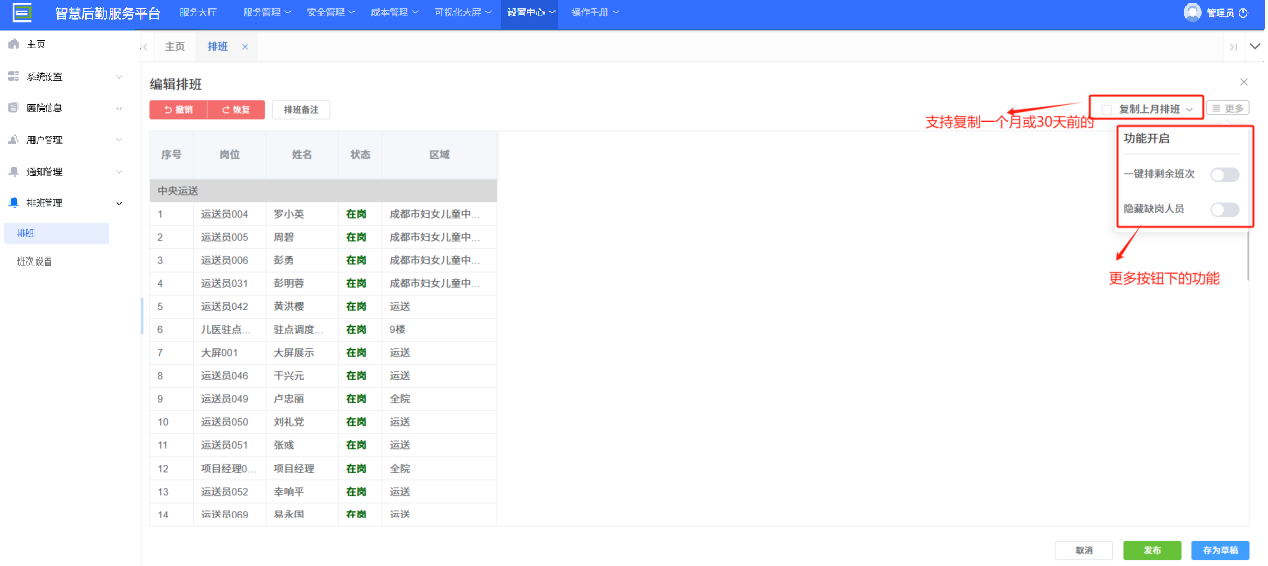Open 排班备注 notes button
1268x566 pixels.
tap(301, 110)
